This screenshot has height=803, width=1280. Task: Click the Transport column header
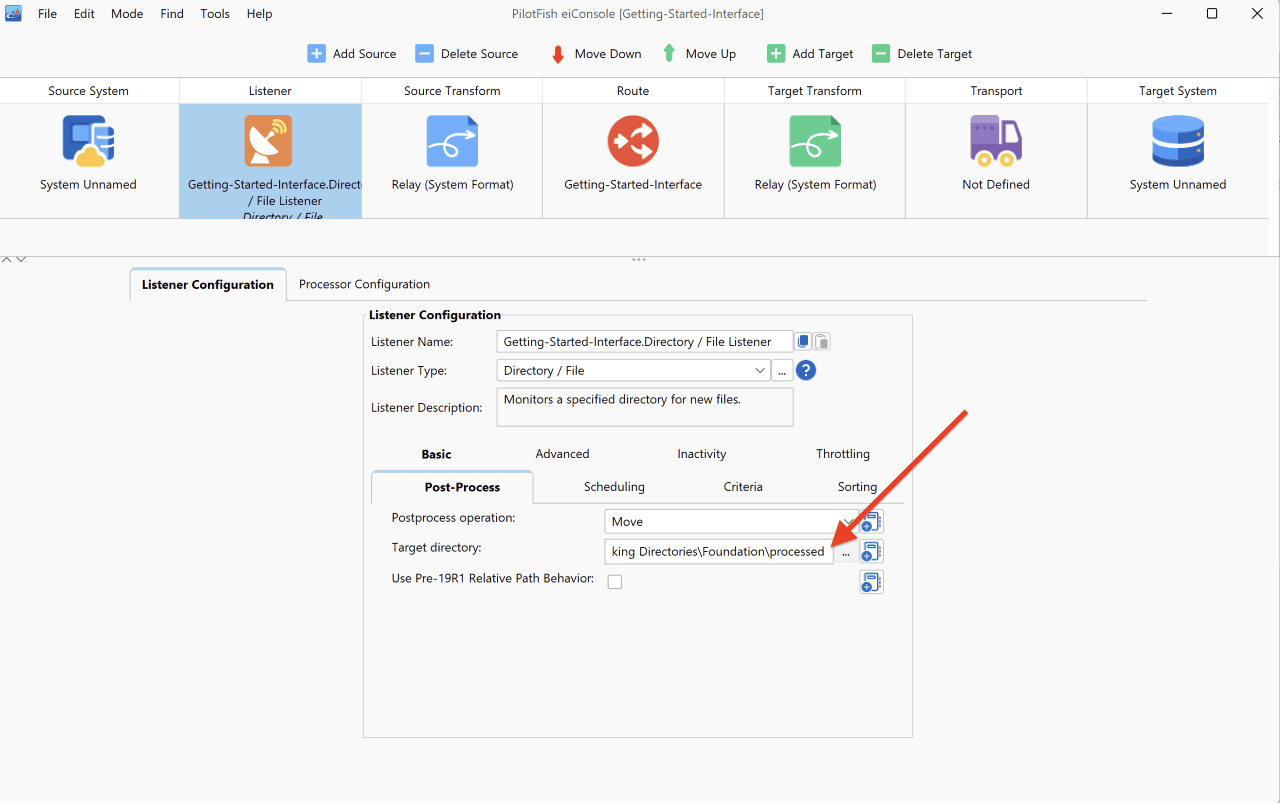[x=996, y=91]
